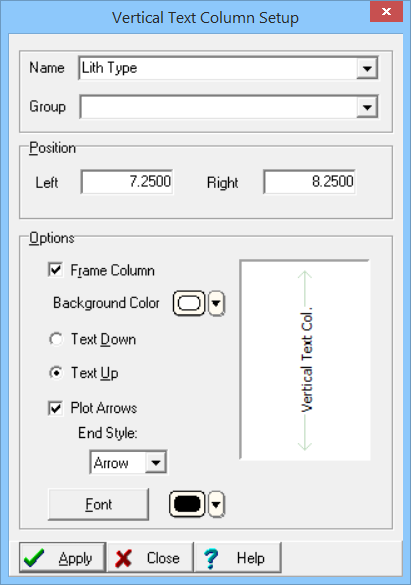The height and width of the screenshot is (585, 411).
Task: Open the Font settings button
Action: coord(98,504)
